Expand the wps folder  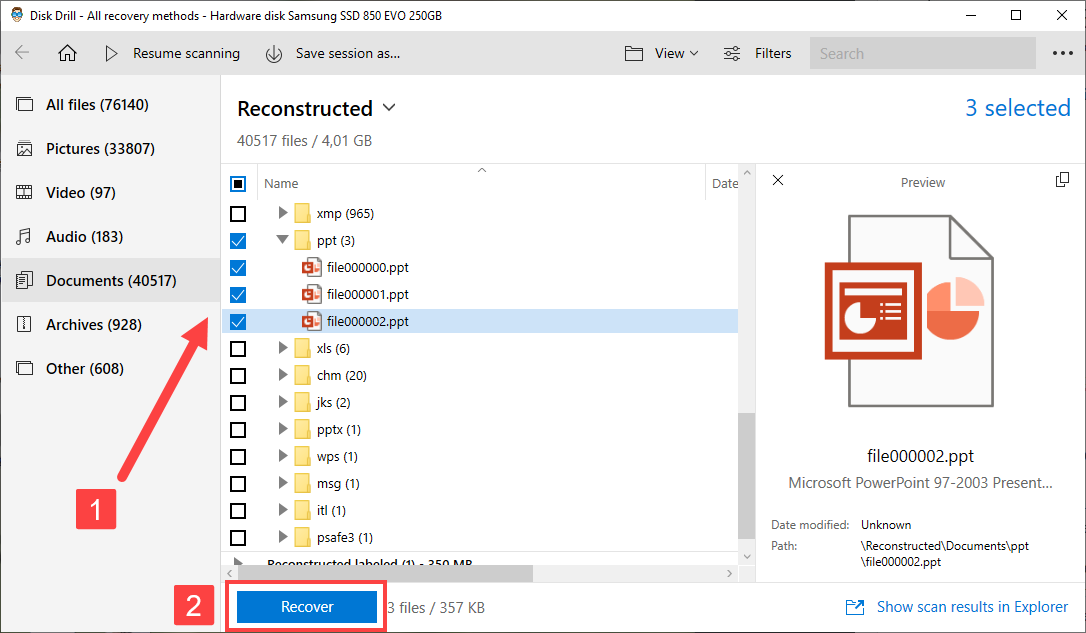coord(283,456)
